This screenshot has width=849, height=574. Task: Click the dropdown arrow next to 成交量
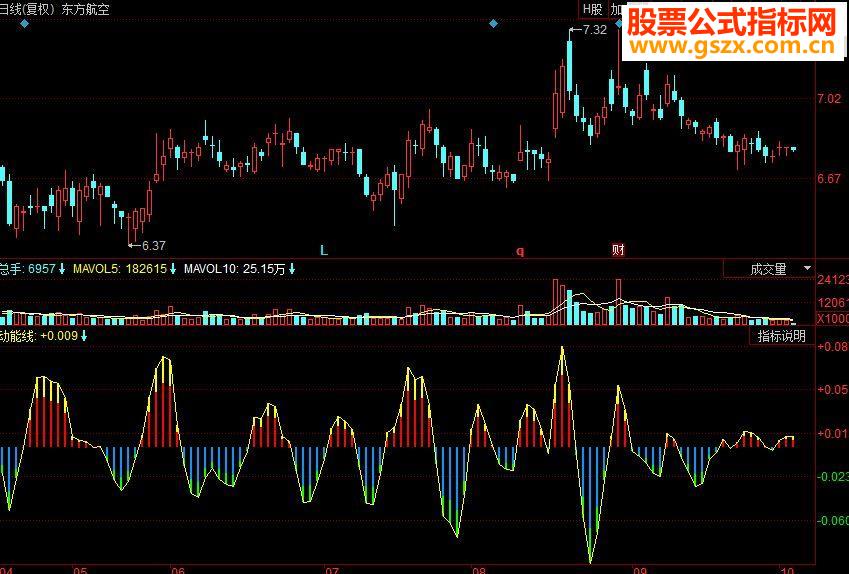[807, 269]
